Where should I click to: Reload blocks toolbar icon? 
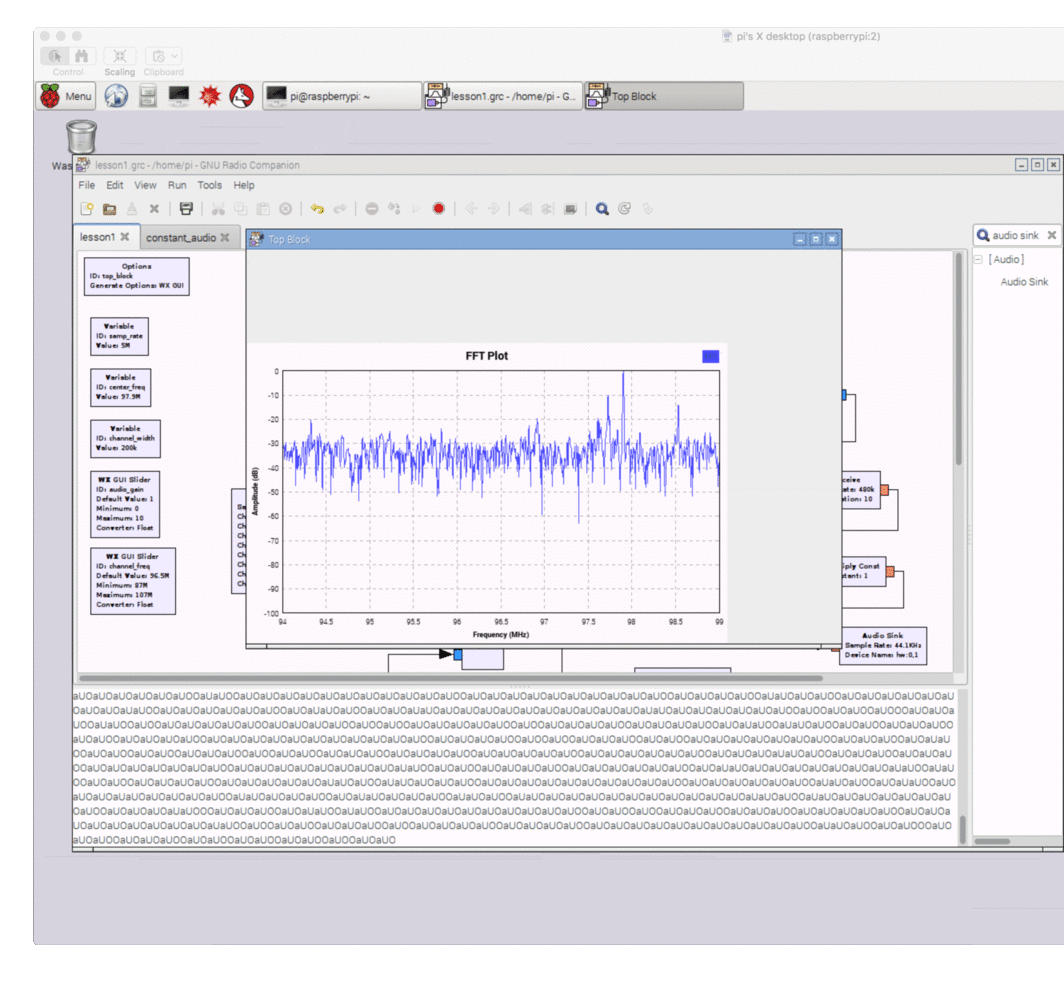click(x=625, y=209)
